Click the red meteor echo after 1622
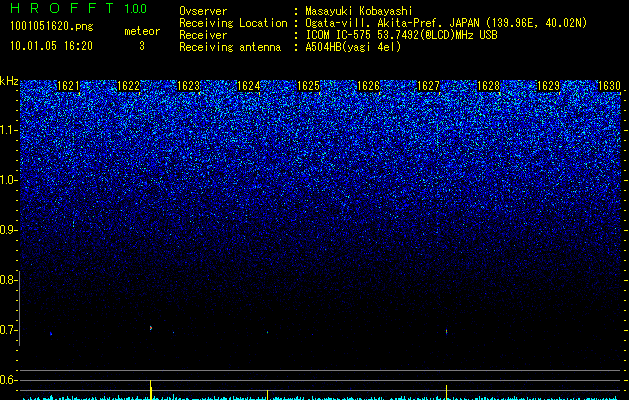This screenshot has height=400, width=629. point(151,328)
